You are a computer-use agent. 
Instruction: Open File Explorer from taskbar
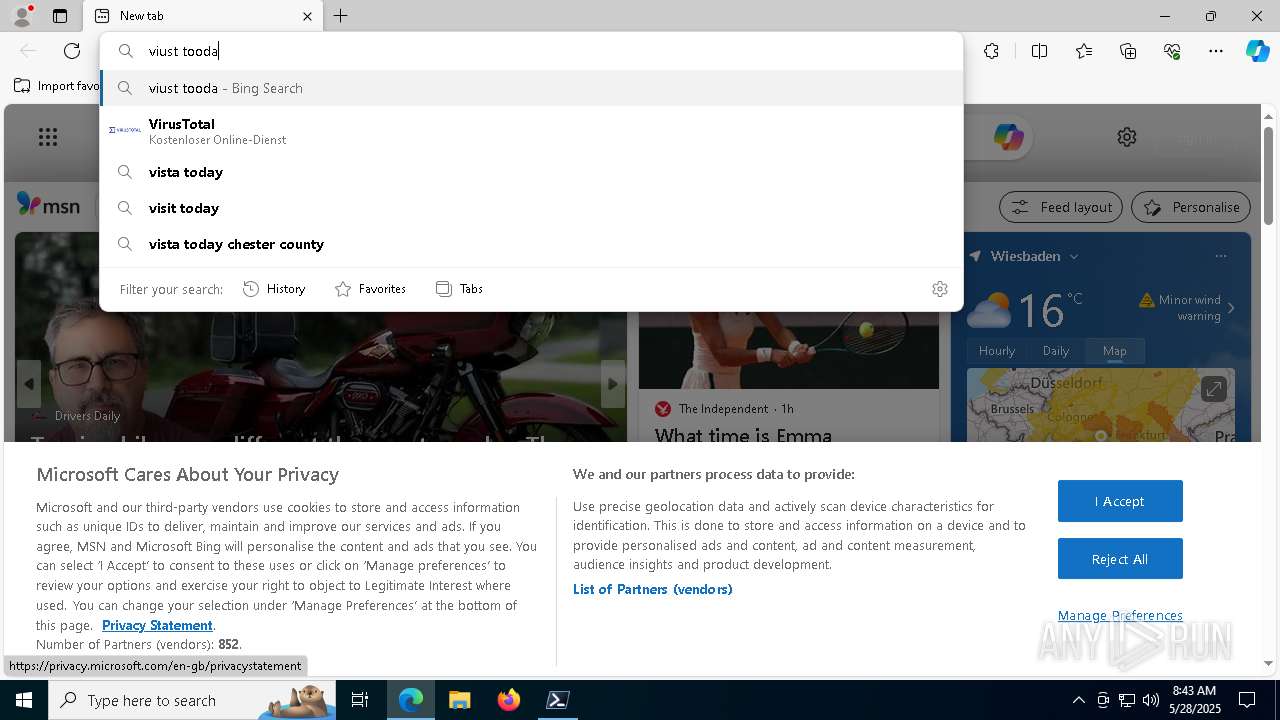pos(459,700)
